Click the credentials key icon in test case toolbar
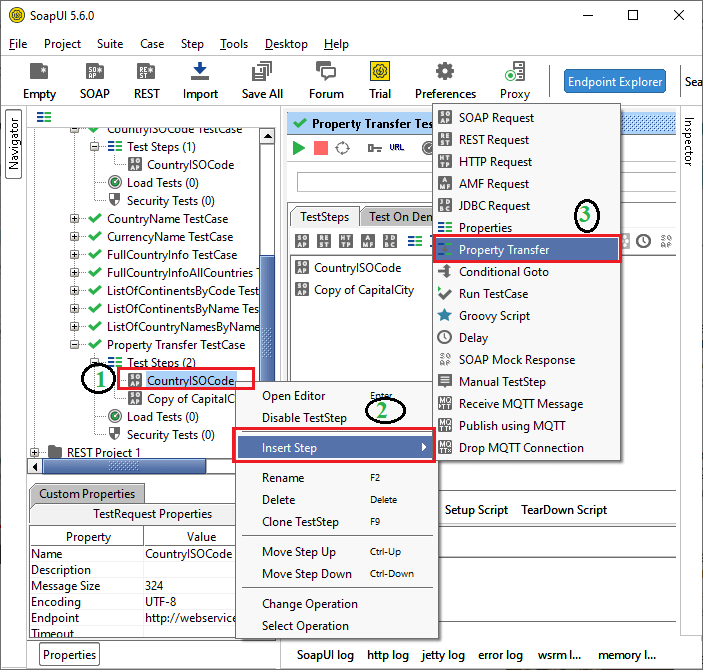 point(374,148)
